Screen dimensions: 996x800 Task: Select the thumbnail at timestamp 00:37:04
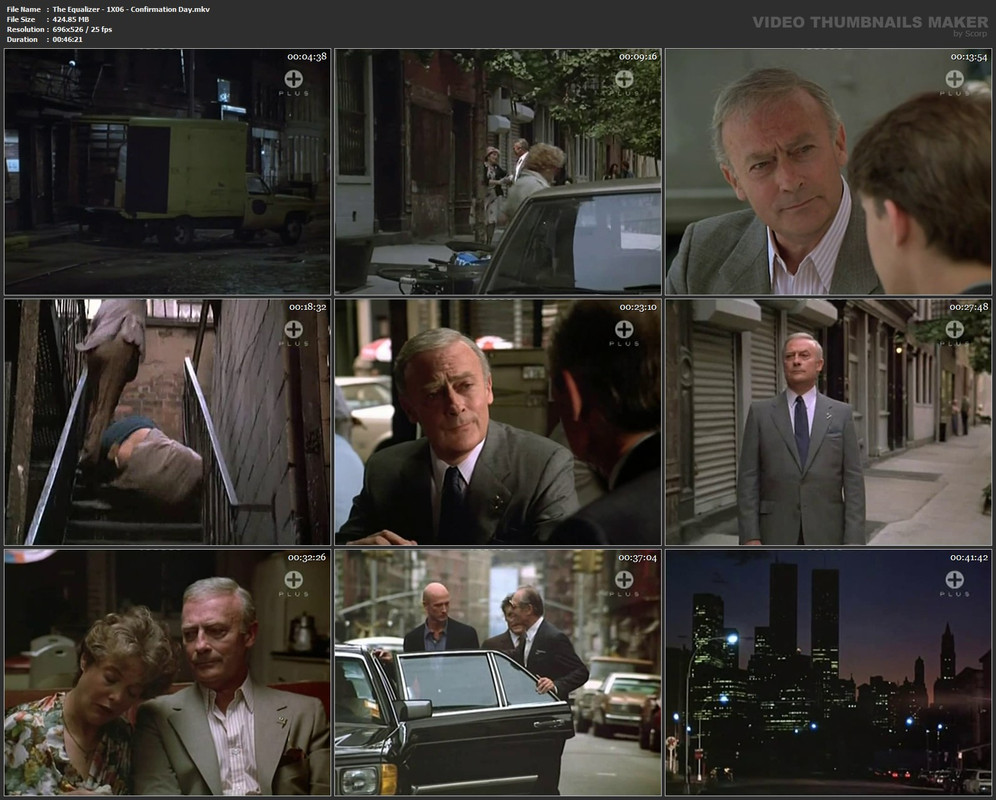498,672
